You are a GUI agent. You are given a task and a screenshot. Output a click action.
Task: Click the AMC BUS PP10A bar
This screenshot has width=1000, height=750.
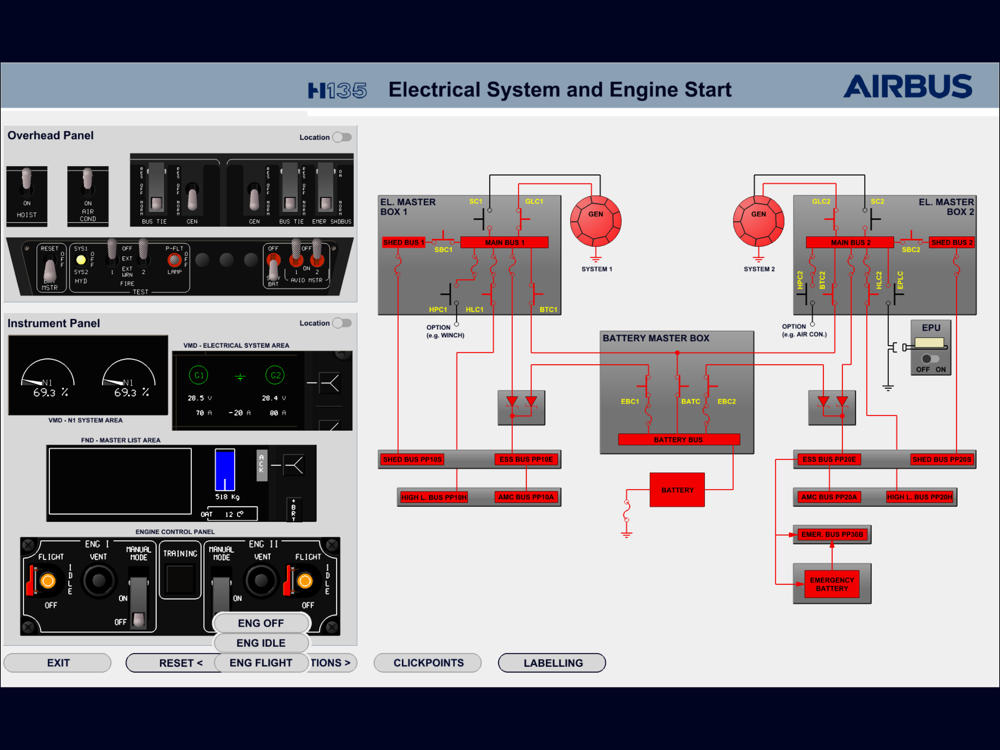point(527,497)
